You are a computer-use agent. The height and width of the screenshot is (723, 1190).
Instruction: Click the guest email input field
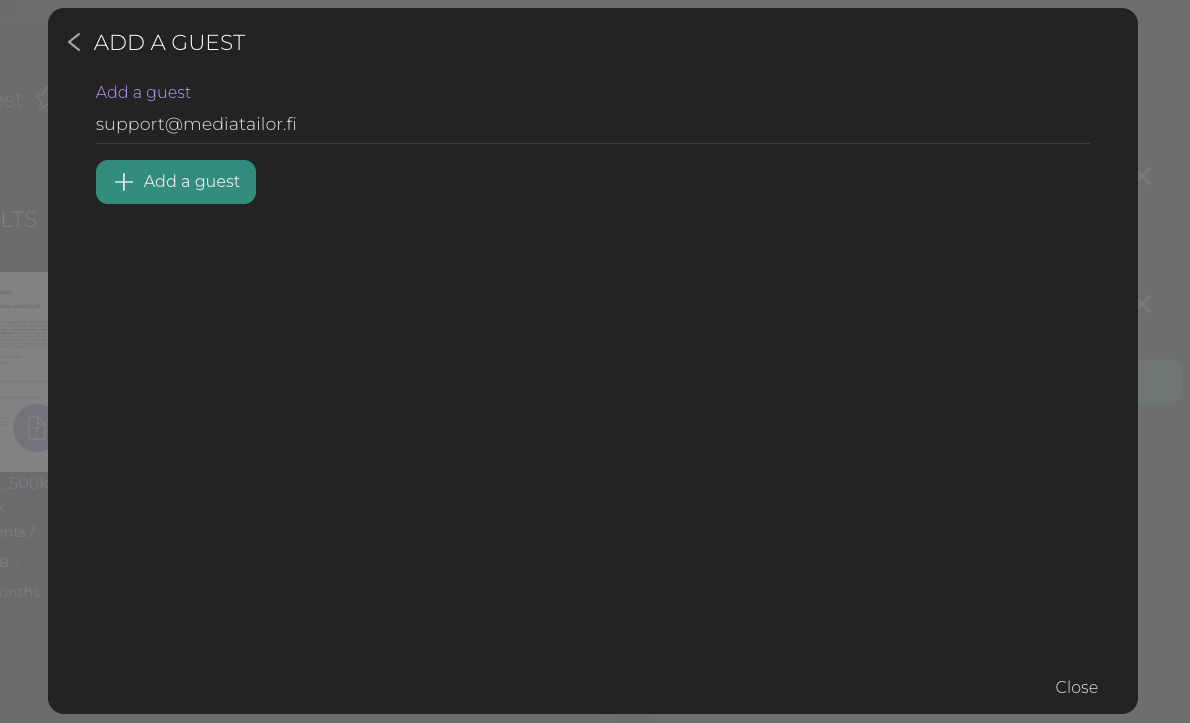592,124
